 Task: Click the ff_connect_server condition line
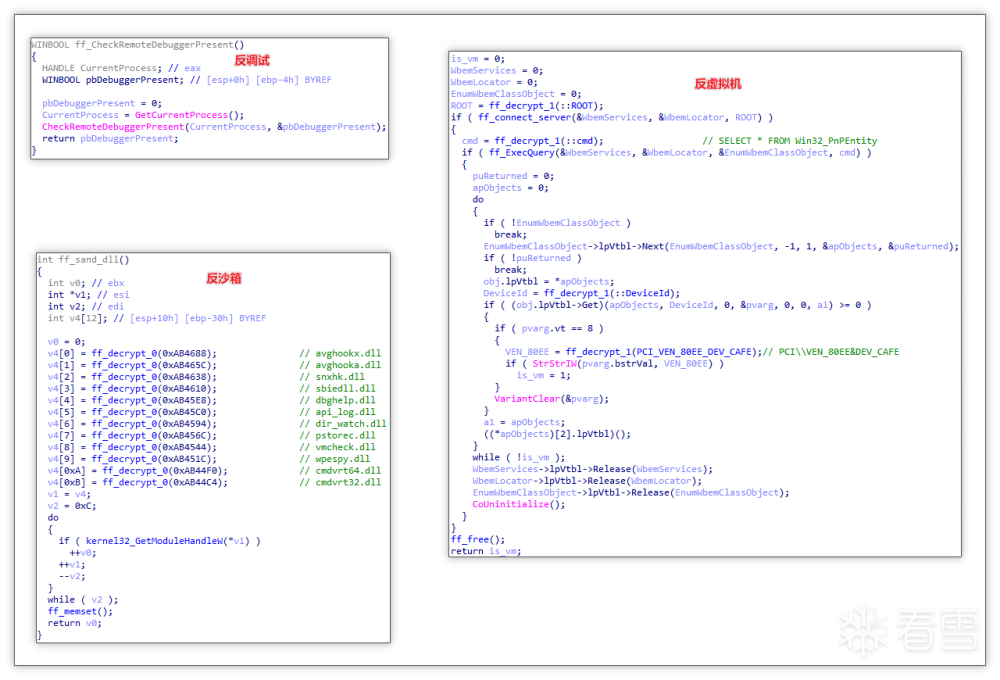coord(612,117)
